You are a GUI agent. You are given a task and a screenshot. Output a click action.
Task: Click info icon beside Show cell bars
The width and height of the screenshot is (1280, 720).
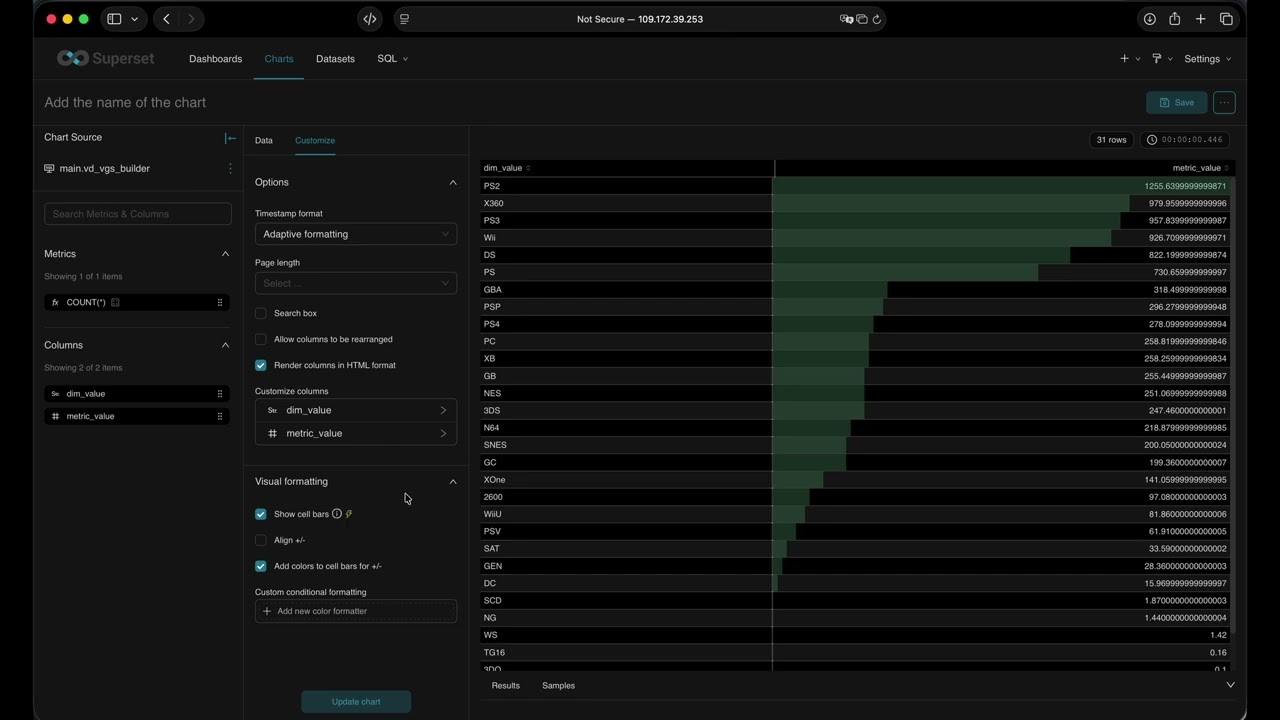click(337, 514)
